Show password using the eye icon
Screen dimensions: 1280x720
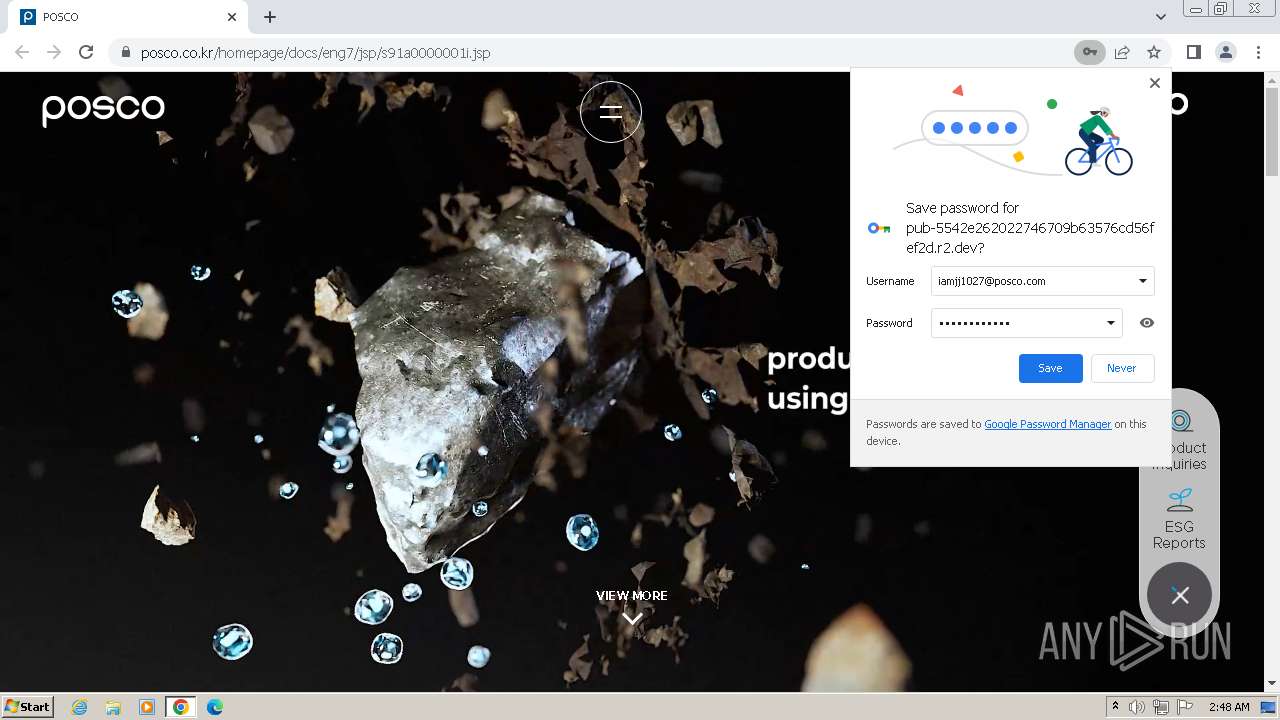point(1147,323)
